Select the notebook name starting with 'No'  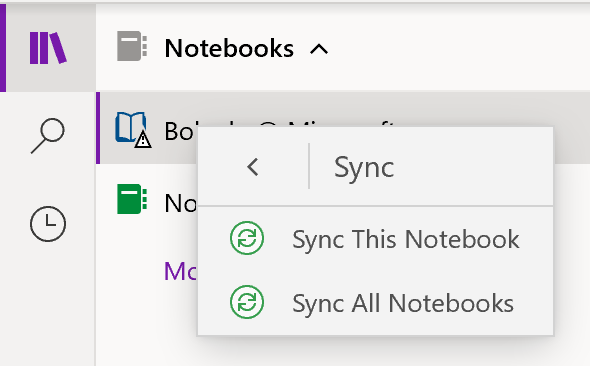pyautogui.click(x=181, y=203)
